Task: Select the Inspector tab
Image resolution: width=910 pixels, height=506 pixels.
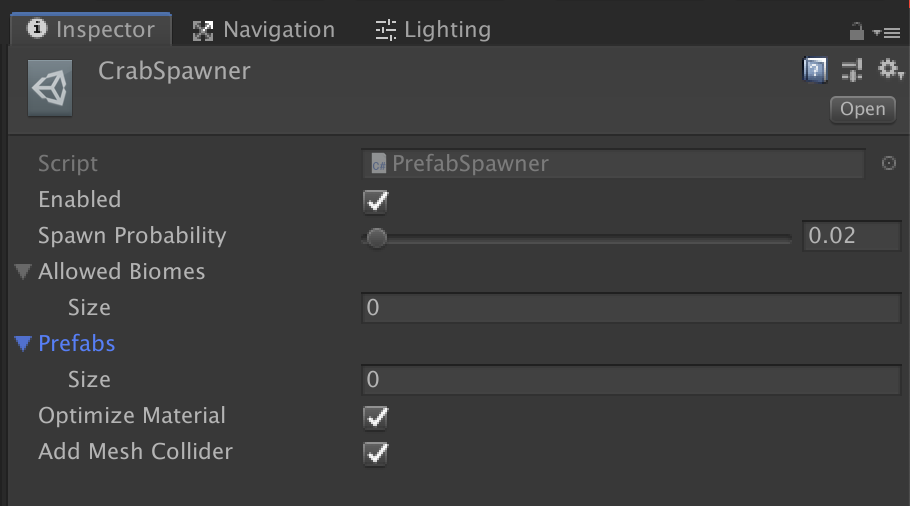Action: 90,30
